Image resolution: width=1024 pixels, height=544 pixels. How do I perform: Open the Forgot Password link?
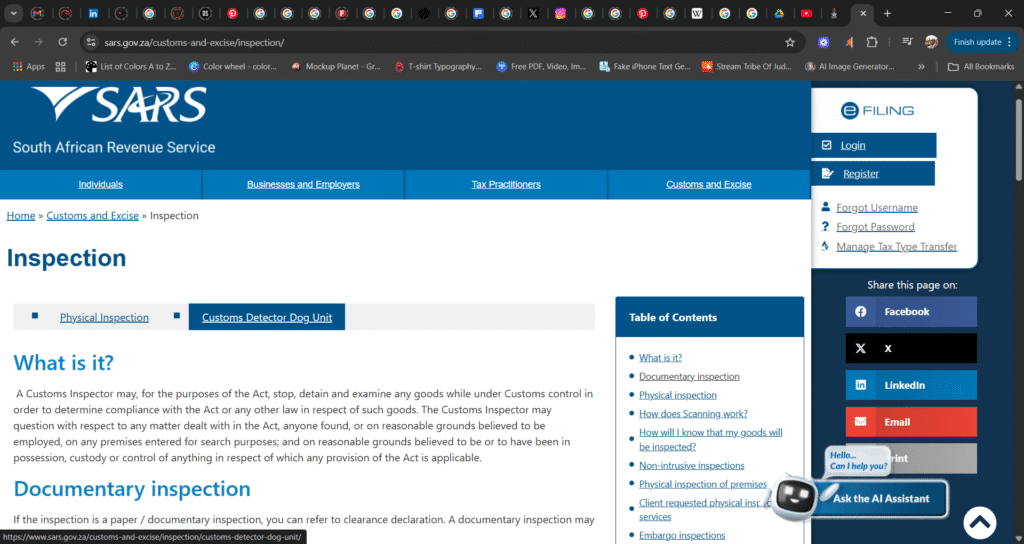click(x=875, y=227)
